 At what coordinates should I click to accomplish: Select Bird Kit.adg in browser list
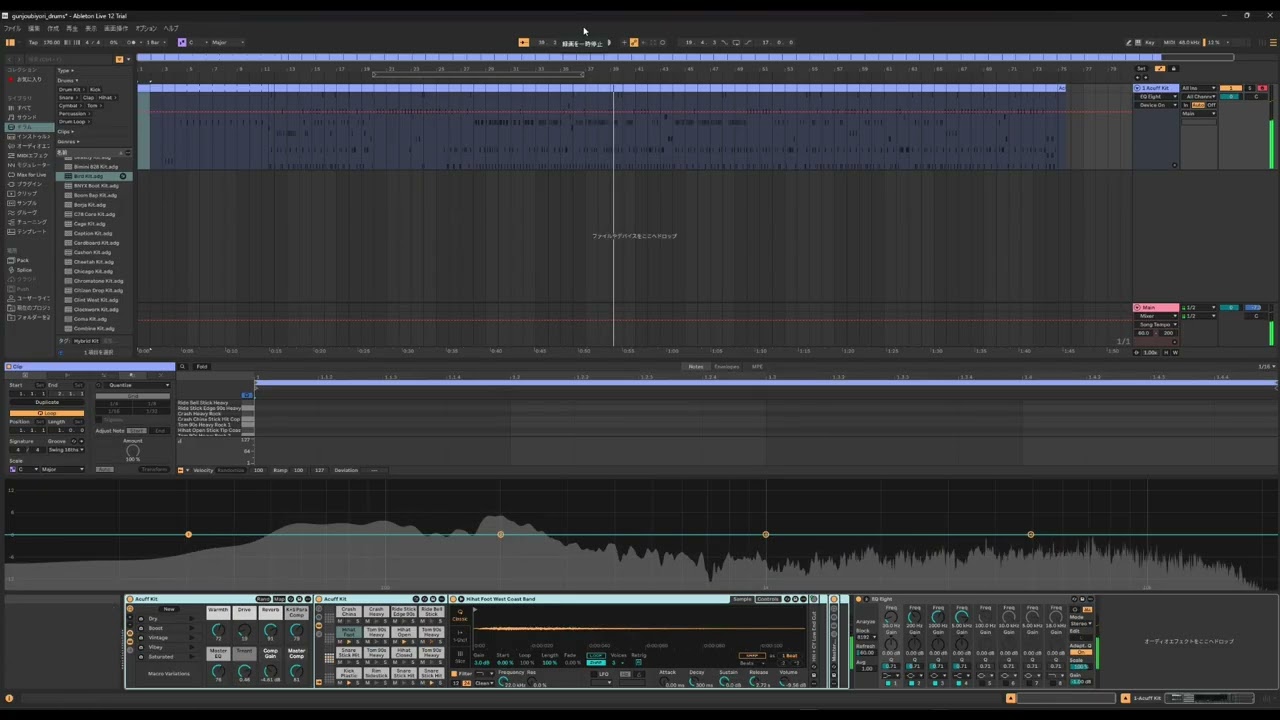93,176
